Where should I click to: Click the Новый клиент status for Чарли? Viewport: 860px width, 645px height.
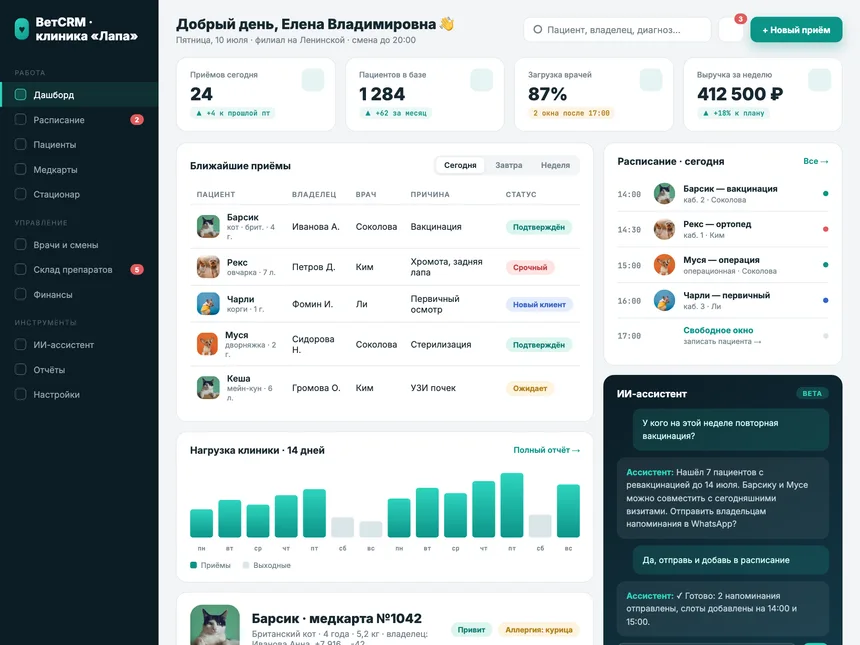539,304
